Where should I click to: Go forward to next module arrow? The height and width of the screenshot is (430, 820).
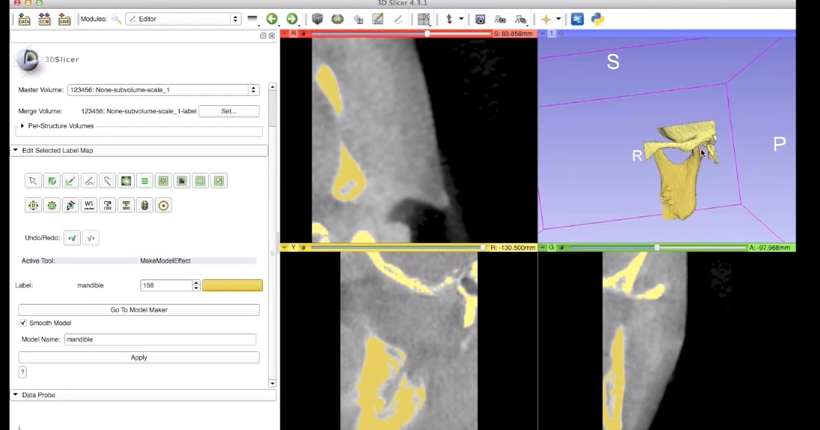291,19
